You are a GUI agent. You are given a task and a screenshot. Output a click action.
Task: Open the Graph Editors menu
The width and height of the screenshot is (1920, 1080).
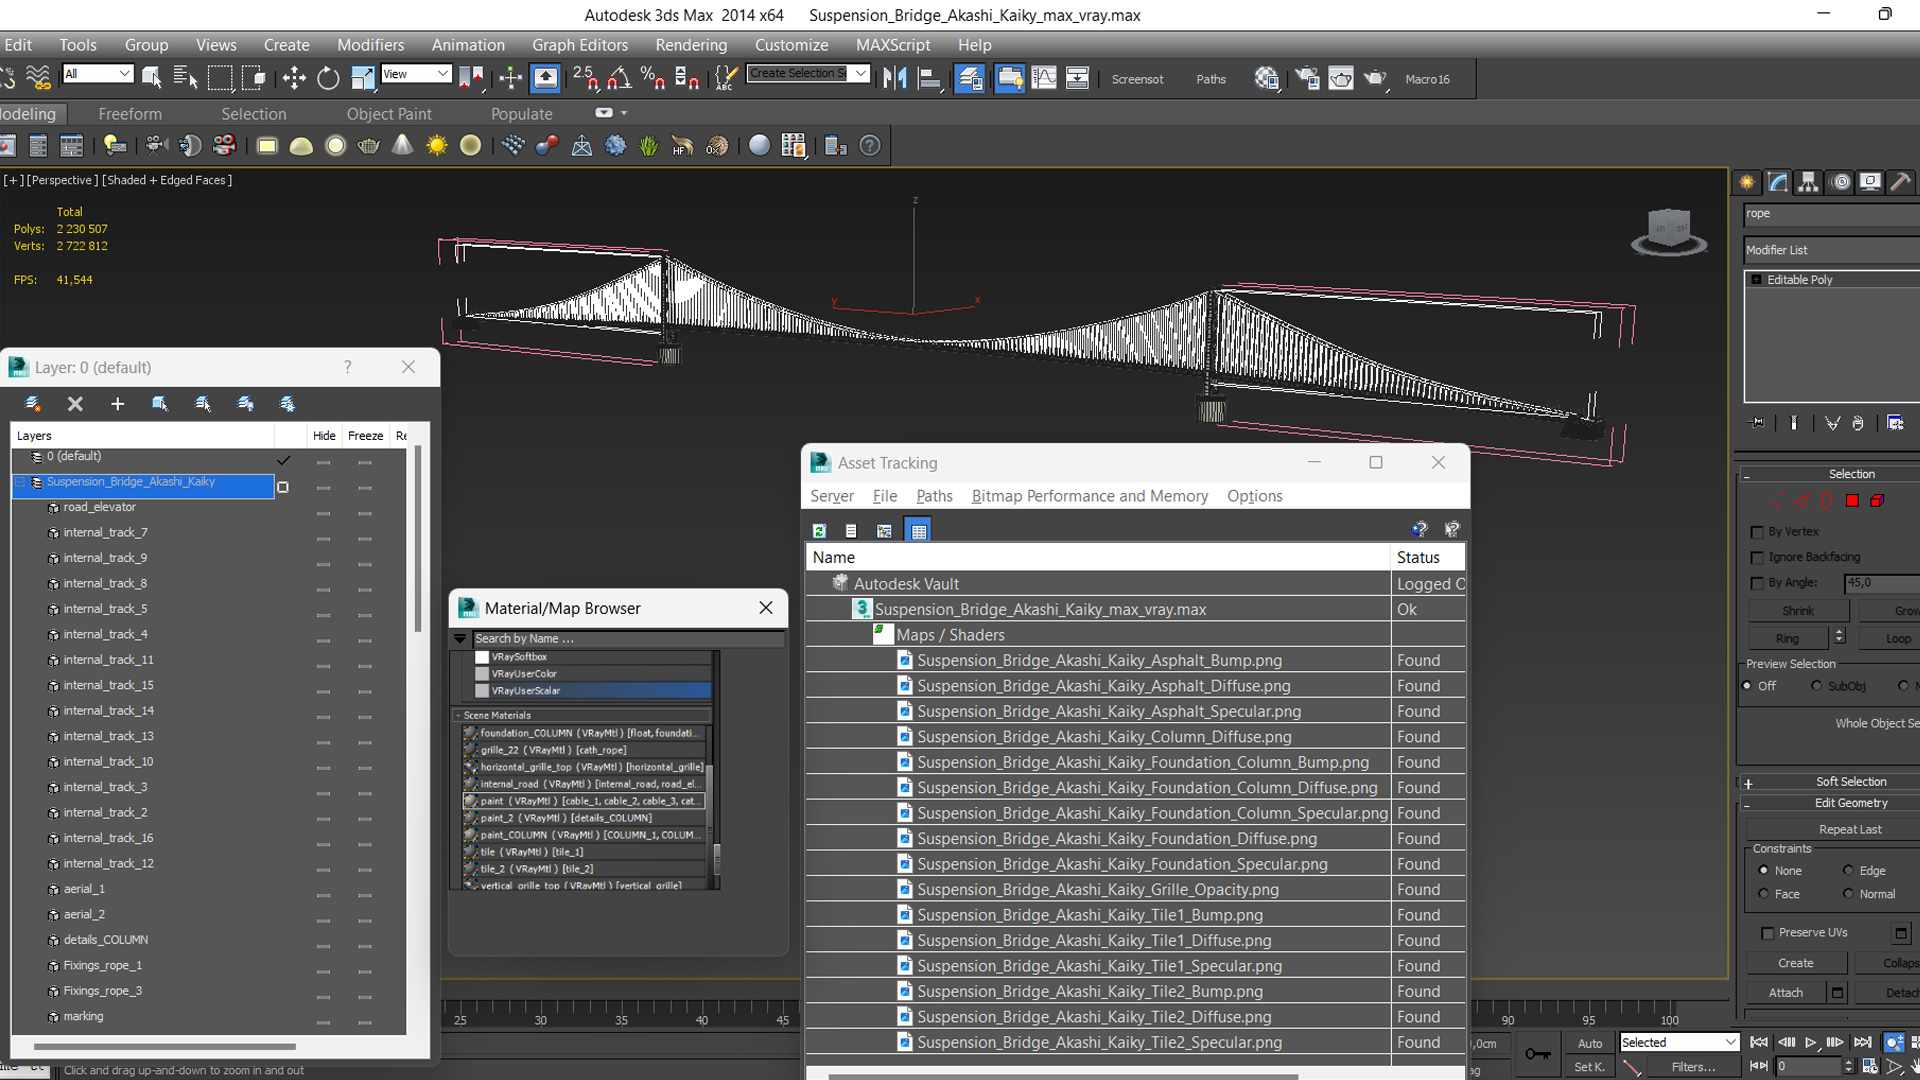[580, 45]
